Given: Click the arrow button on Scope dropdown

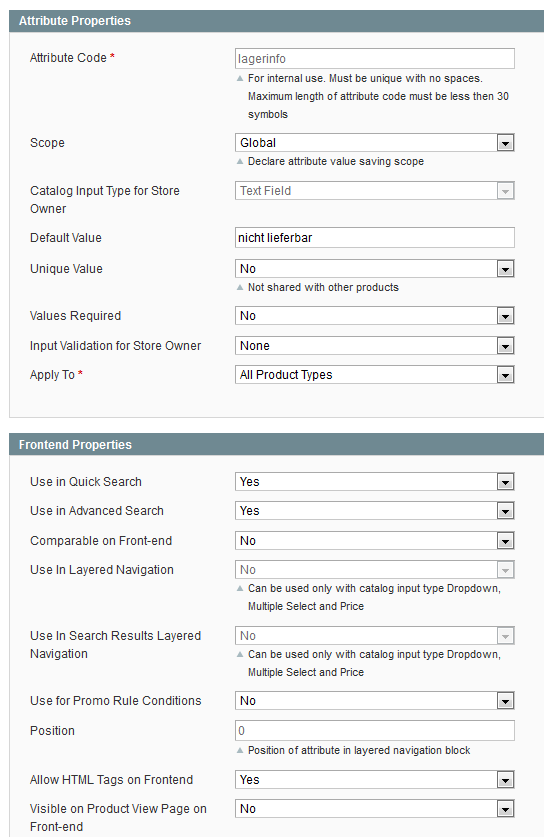Looking at the screenshot, I should pyautogui.click(x=505, y=143).
